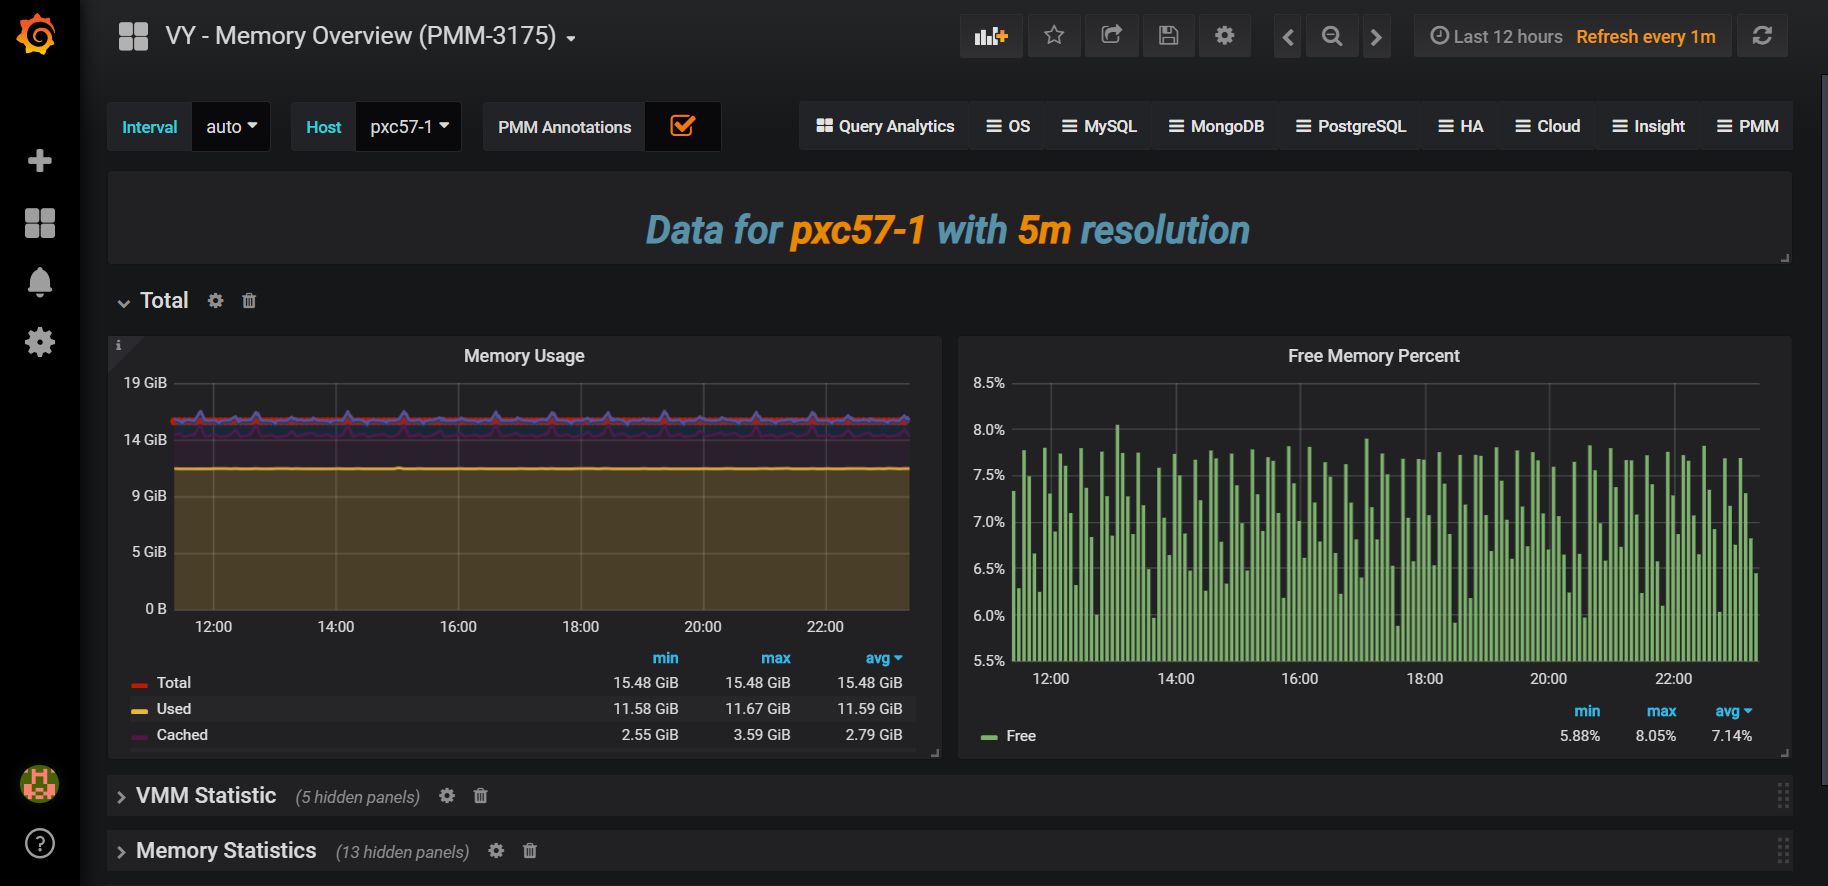This screenshot has width=1828, height=886.
Task: Open Query Analytics link
Action: pos(885,126)
